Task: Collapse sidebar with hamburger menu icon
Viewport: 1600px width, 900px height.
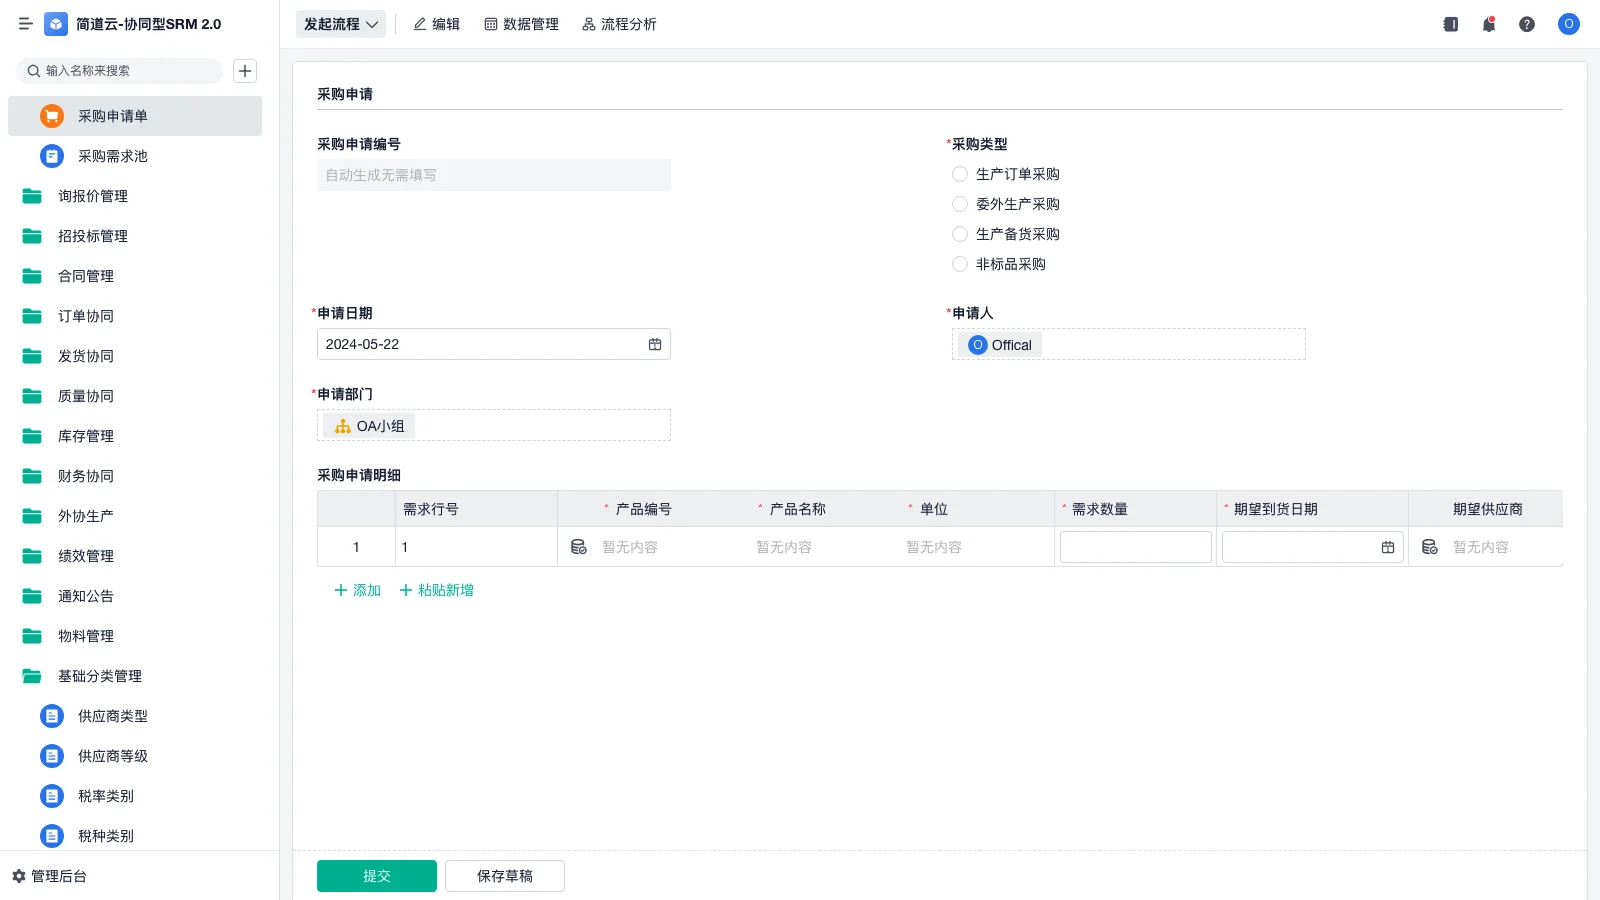Action: tap(26, 24)
